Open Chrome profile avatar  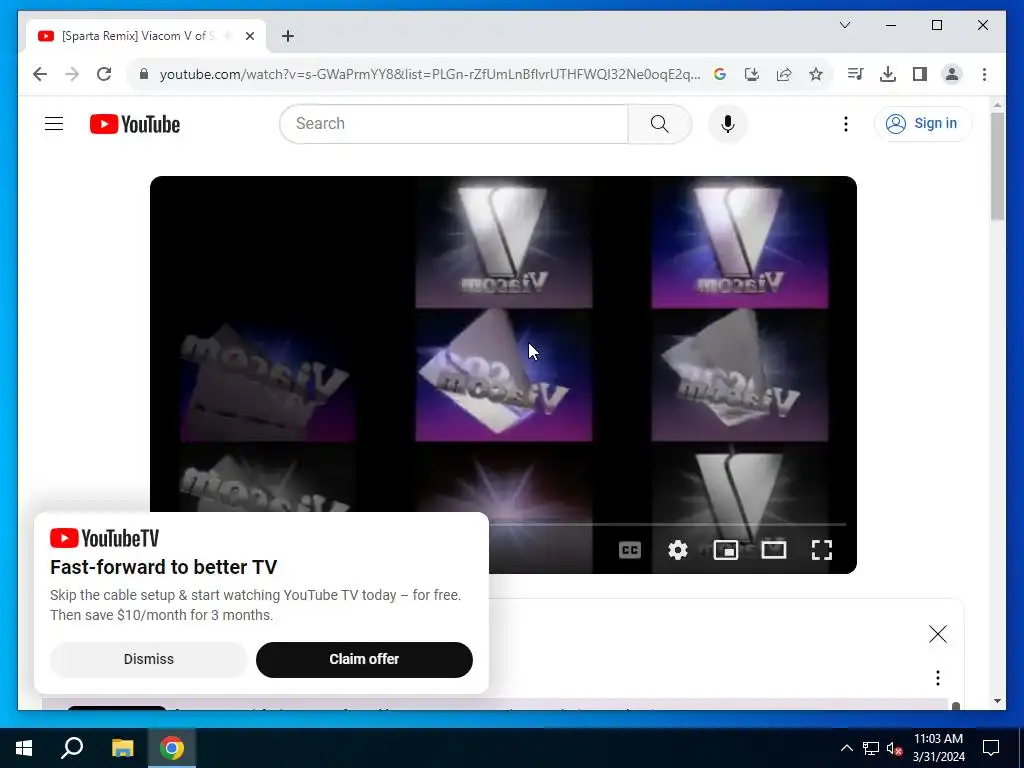click(952, 74)
